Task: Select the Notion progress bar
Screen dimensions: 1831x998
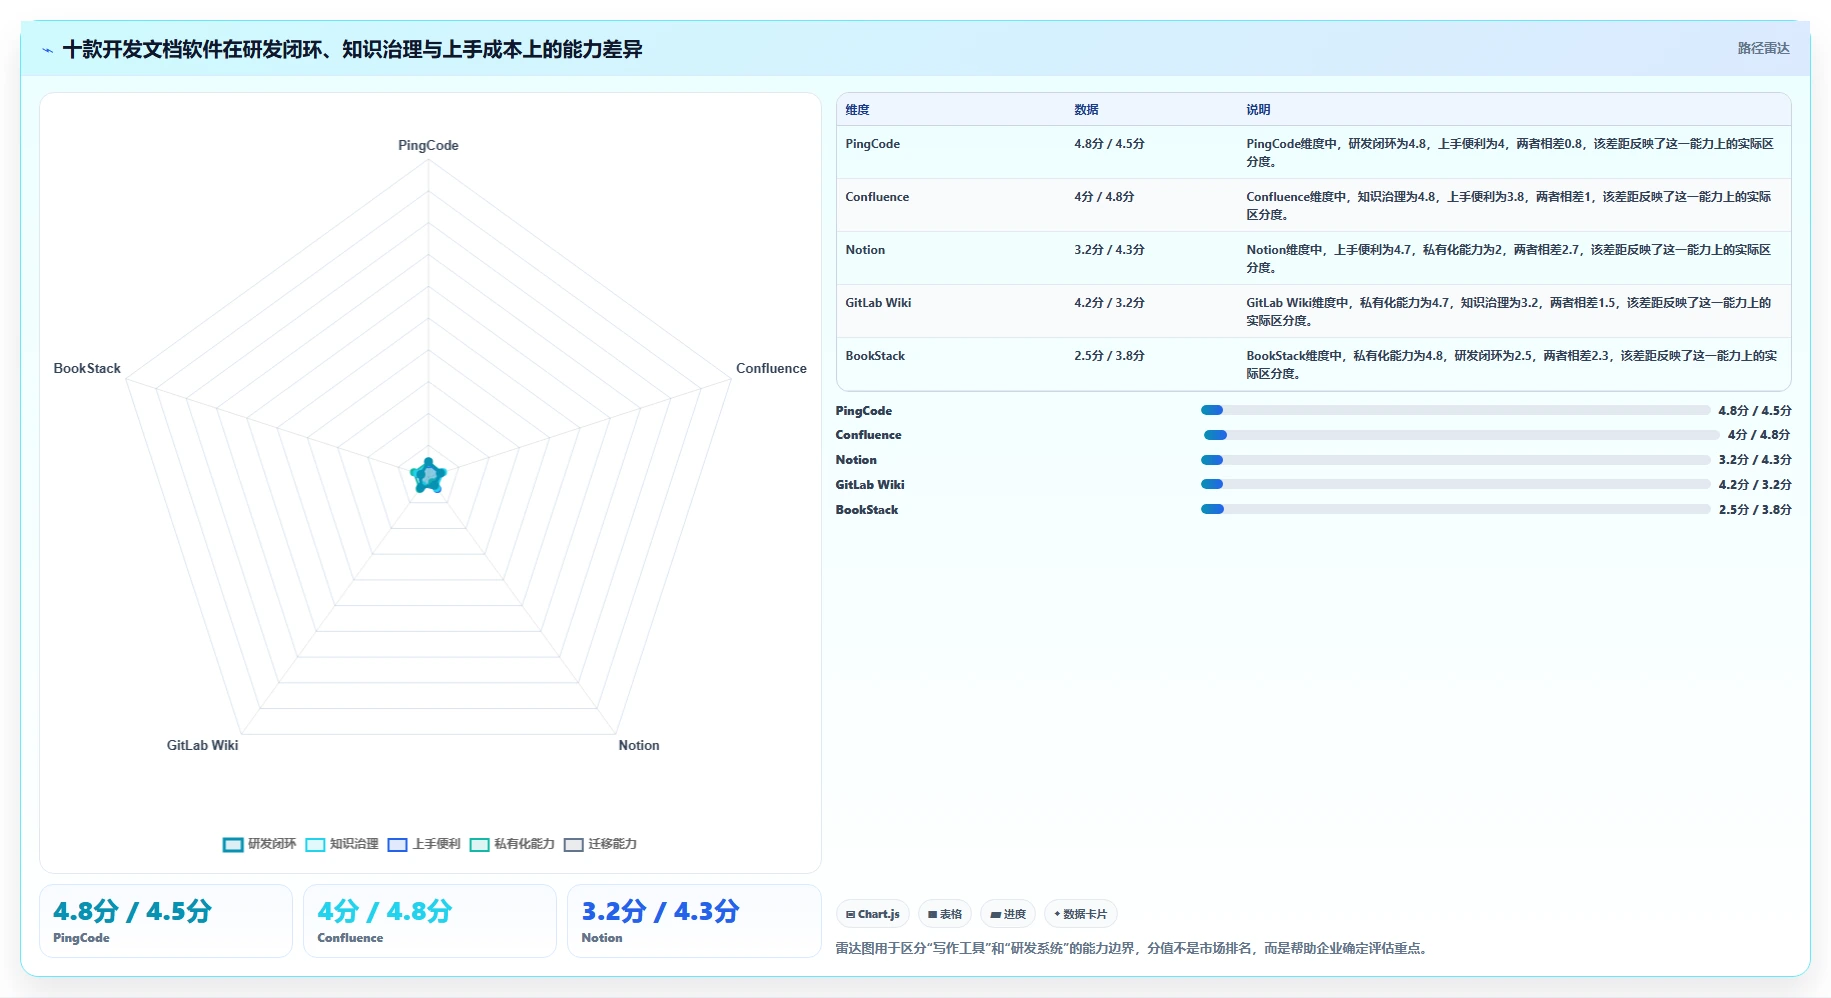Action: [1455, 460]
